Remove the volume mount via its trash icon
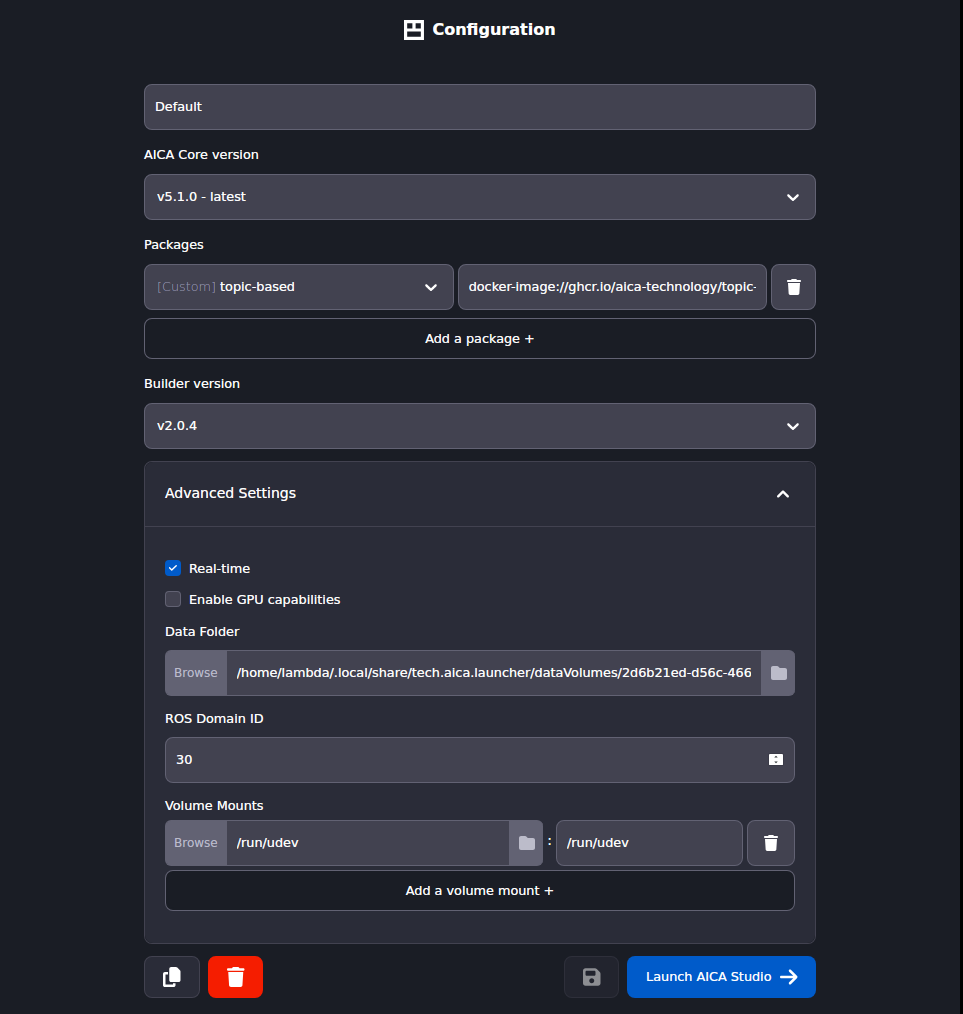This screenshot has height=1014, width=963. (x=770, y=843)
